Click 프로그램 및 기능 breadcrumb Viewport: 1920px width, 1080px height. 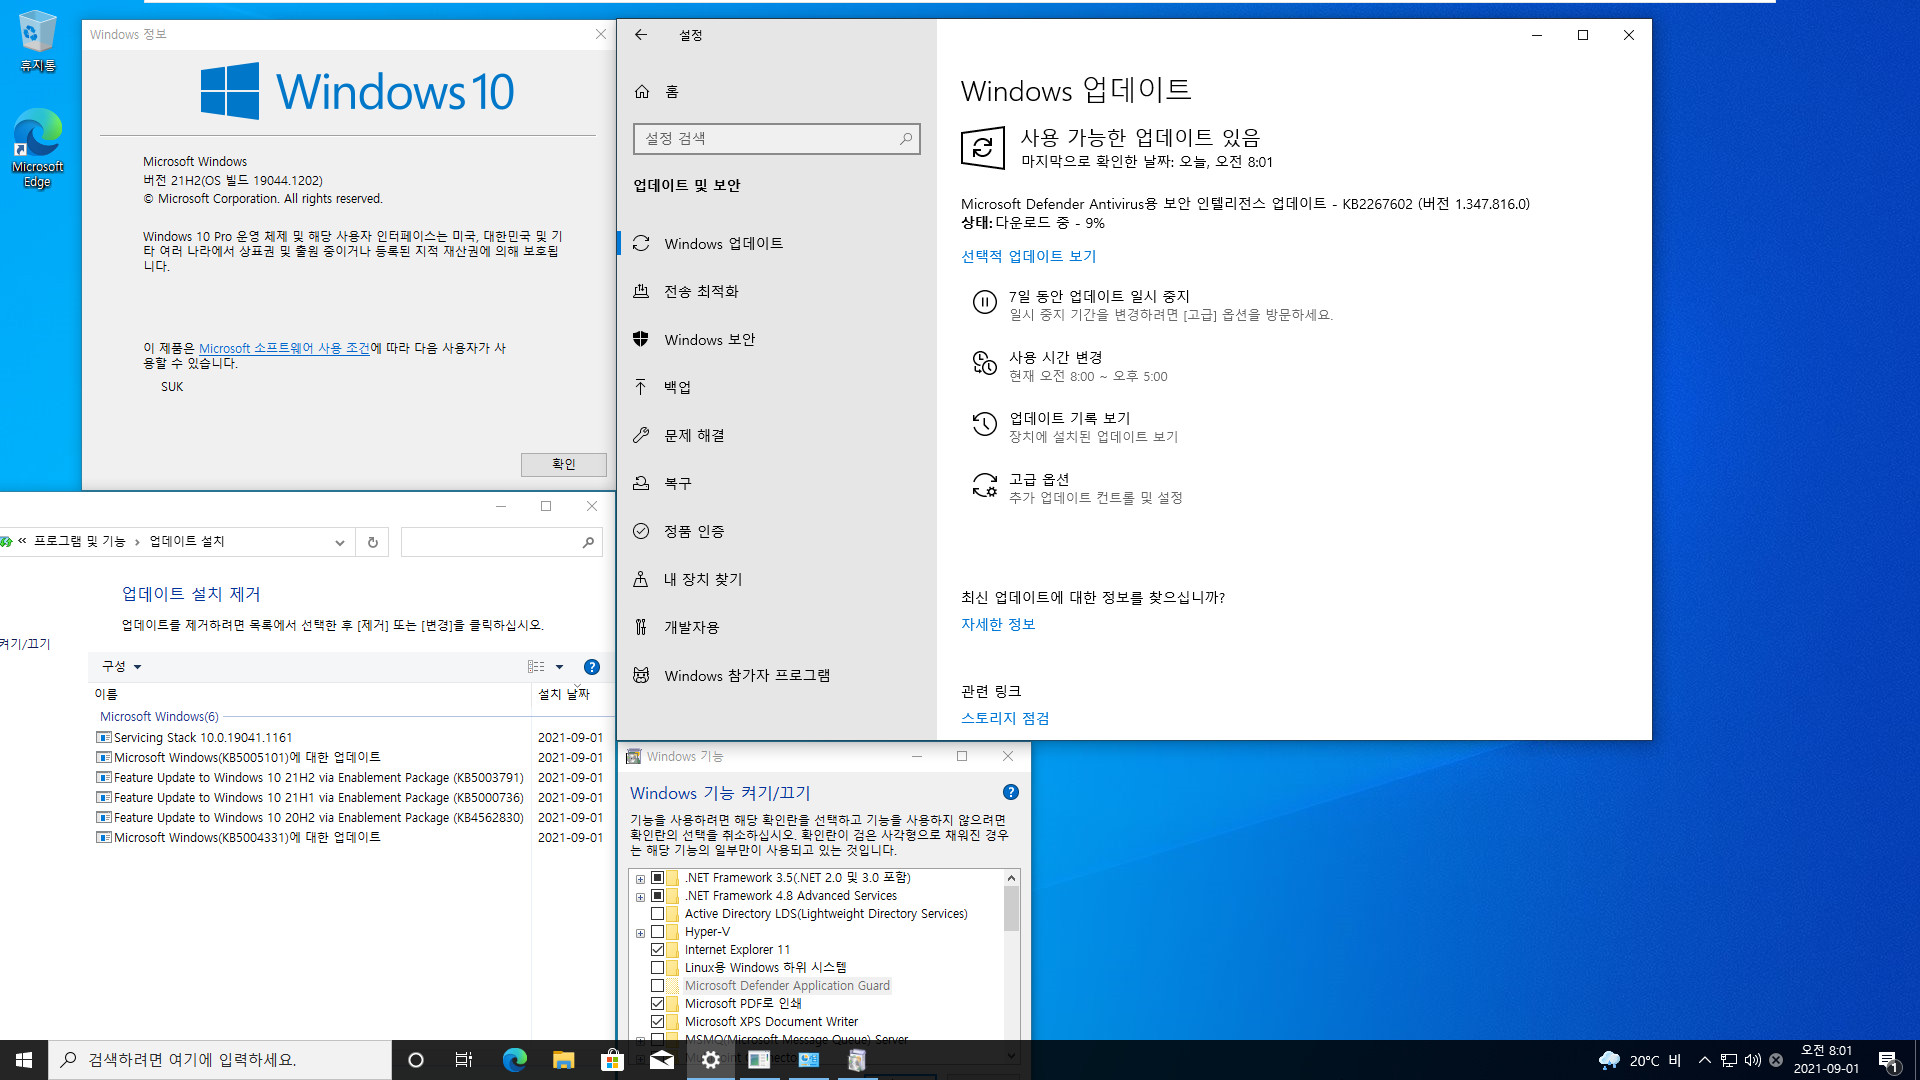click(x=80, y=541)
